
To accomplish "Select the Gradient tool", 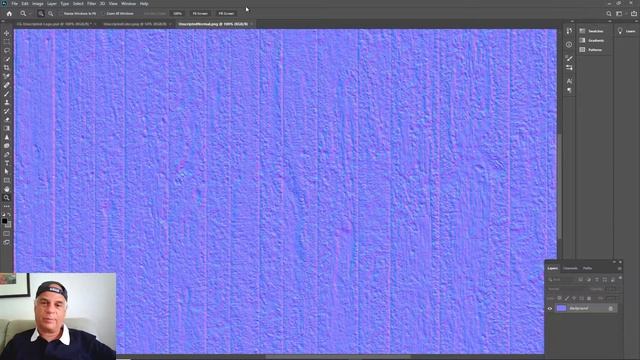I will 7,128.
